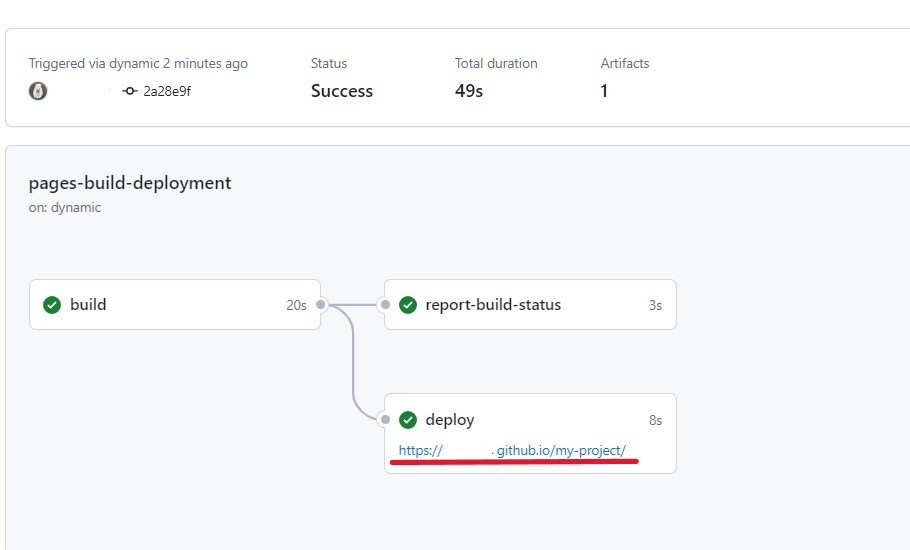
Task: Click the green check on deploy job
Action: click(x=408, y=420)
